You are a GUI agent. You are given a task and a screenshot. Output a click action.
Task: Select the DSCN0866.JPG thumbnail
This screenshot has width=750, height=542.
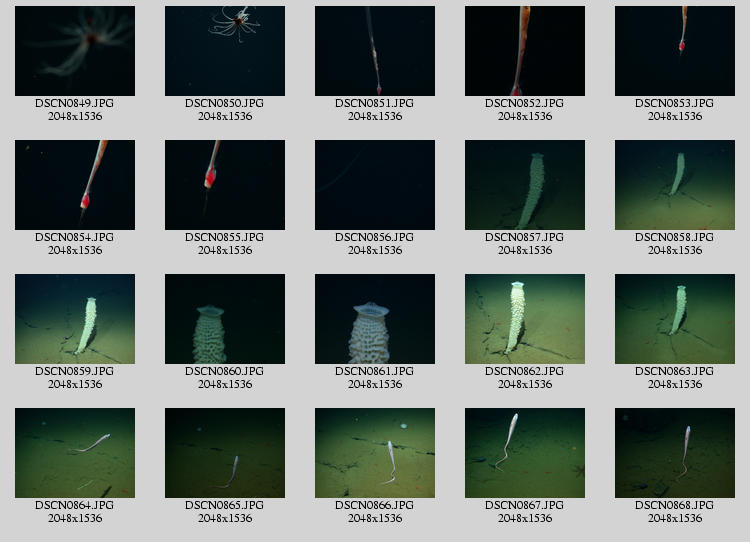[x=375, y=453]
